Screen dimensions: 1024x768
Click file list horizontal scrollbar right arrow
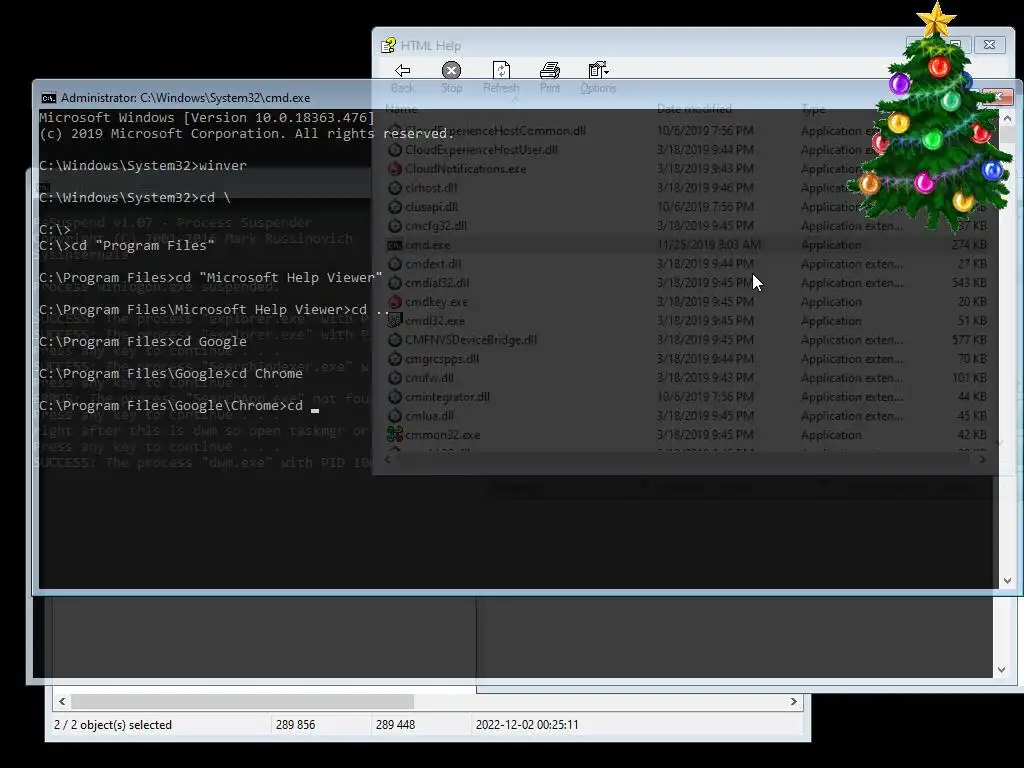[982, 459]
